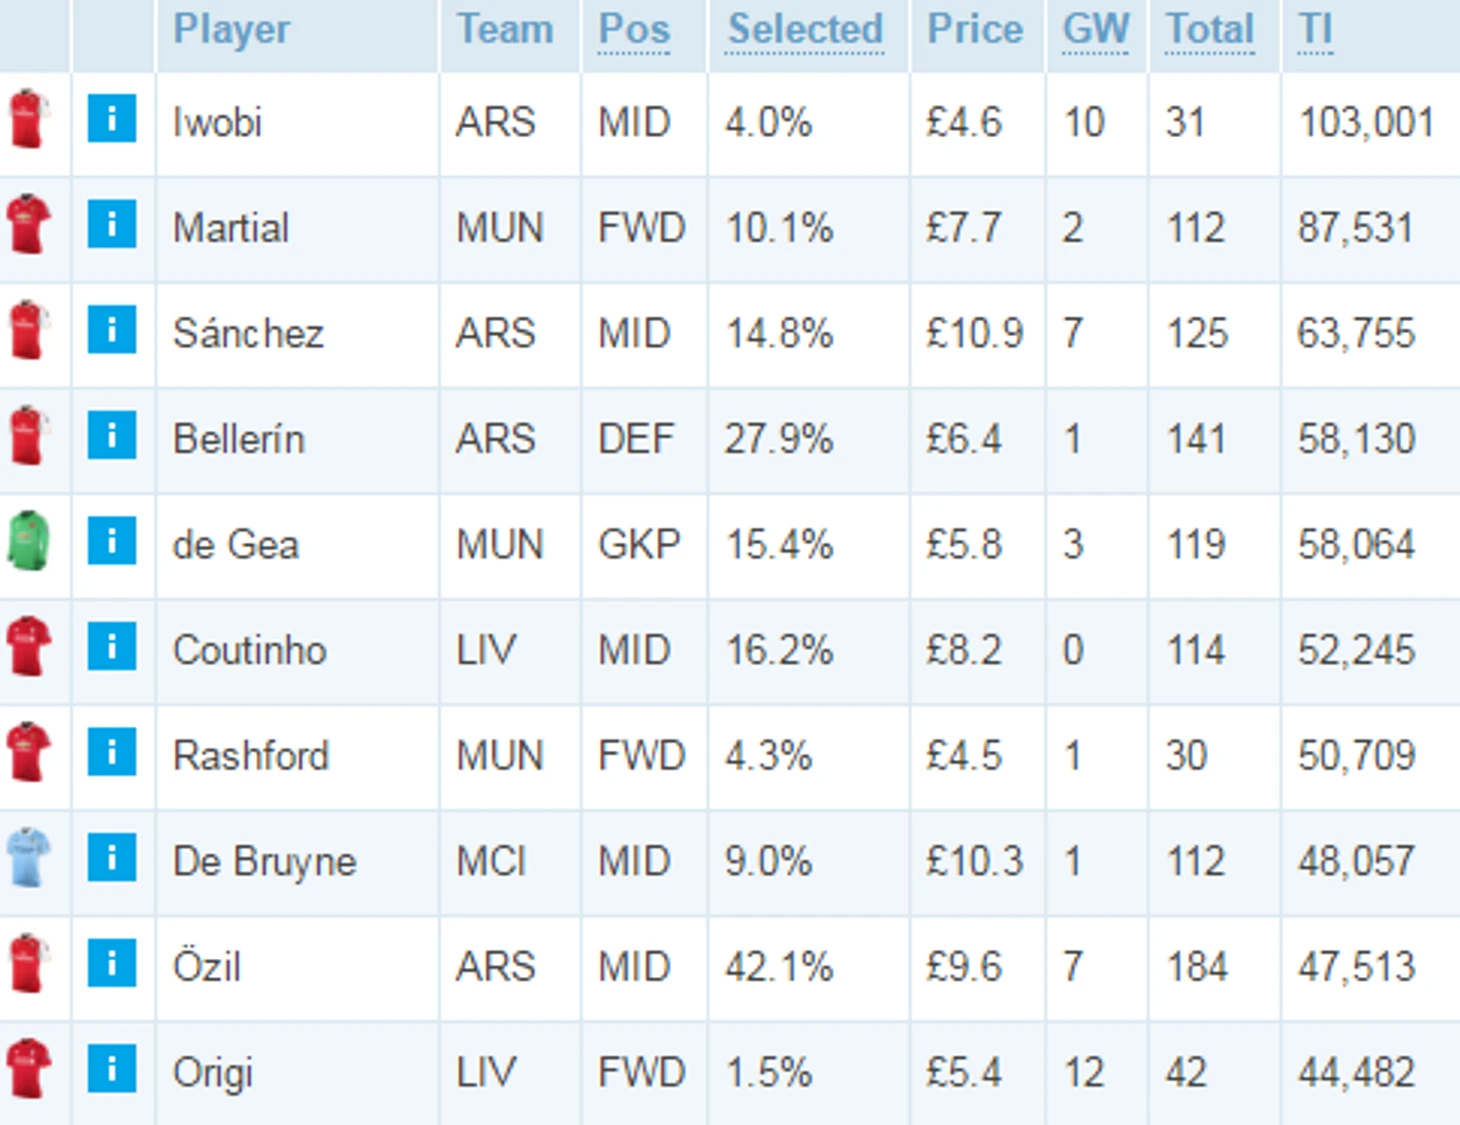Screen dimensions: 1460x1125
Task: Sort by the GW column header
Action: coord(1096,29)
